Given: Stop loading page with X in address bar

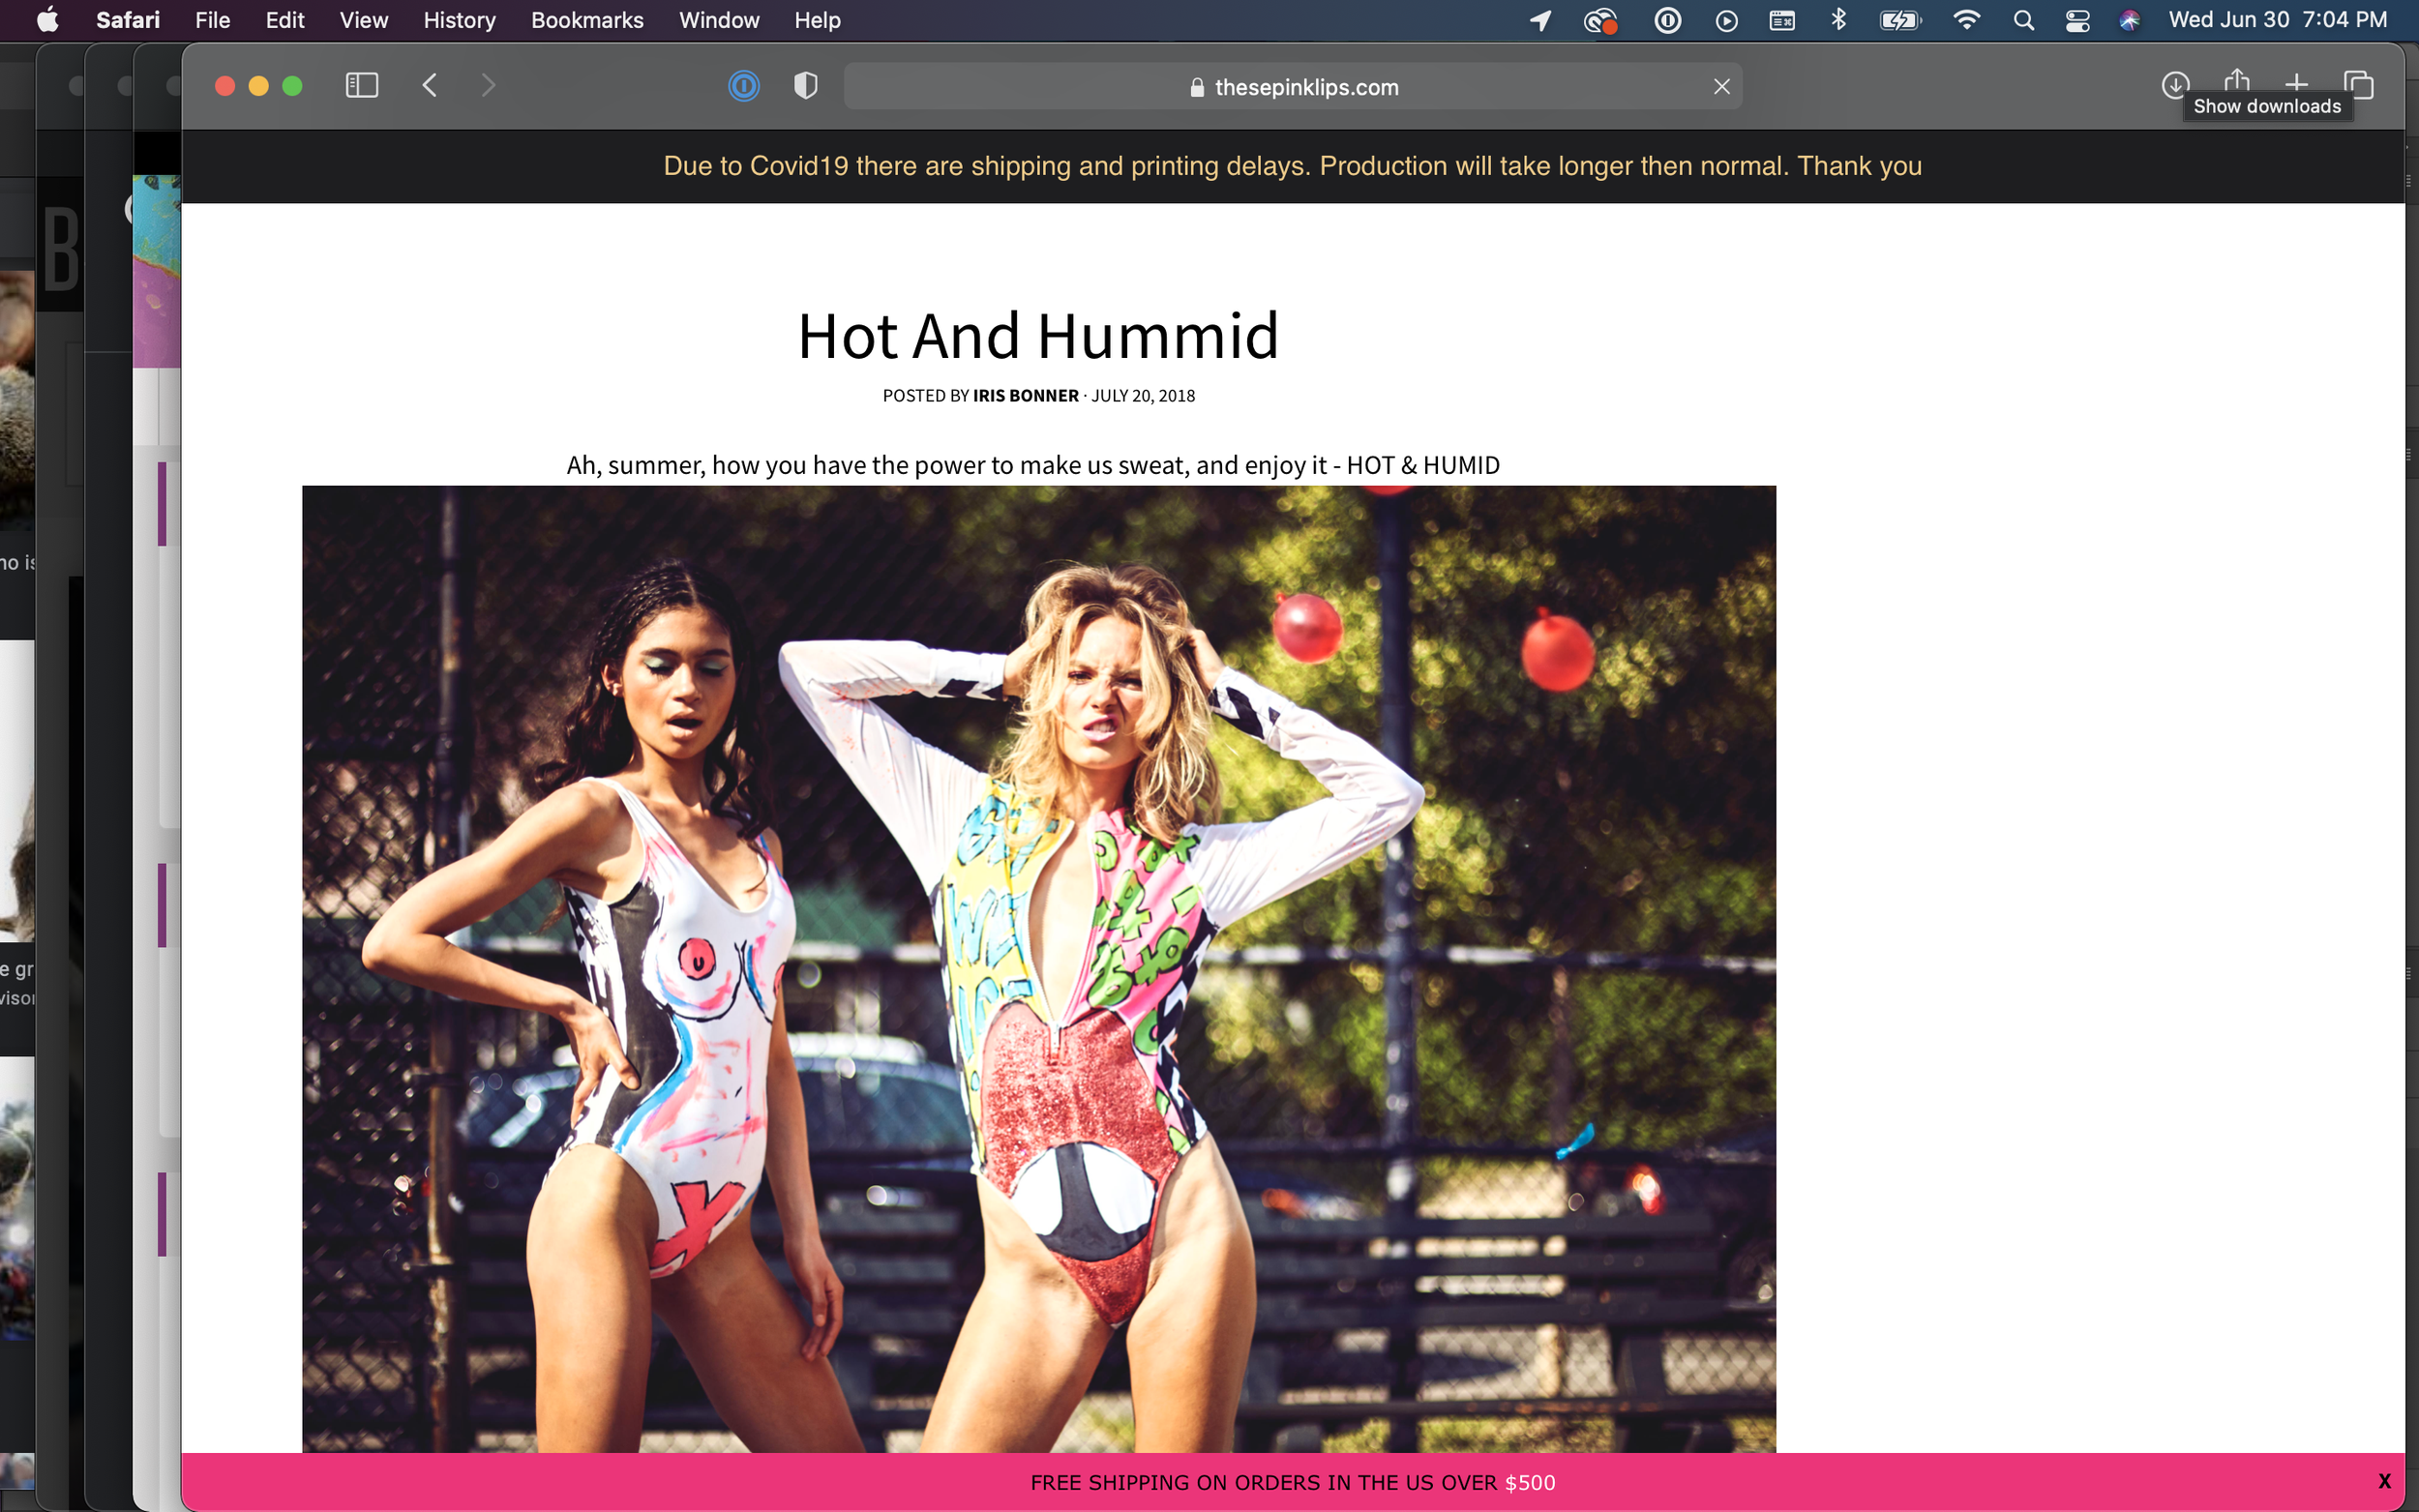Looking at the screenshot, I should 1721,87.
